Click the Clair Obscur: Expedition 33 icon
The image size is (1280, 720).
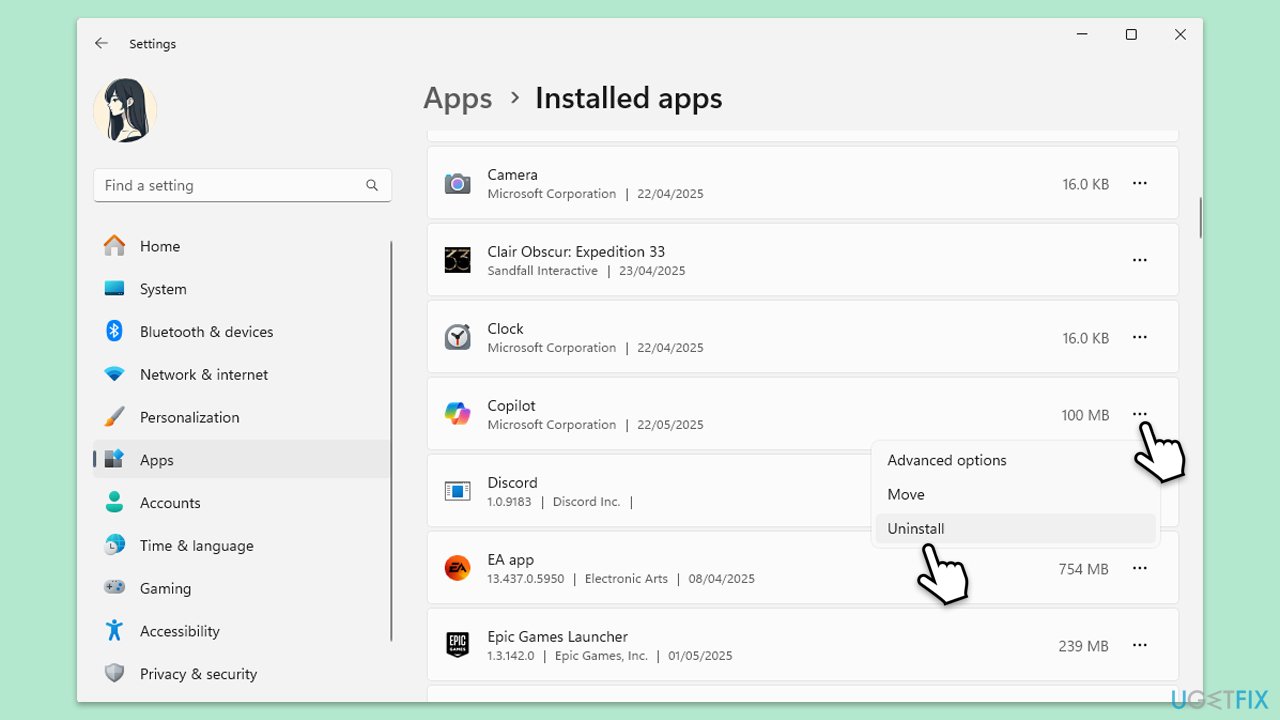(x=458, y=260)
